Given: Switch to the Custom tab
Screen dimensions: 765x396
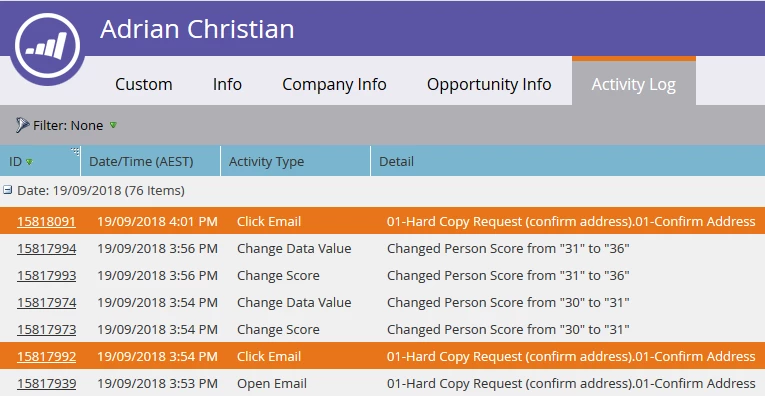Looking at the screenshot, I should click(143, 84).
